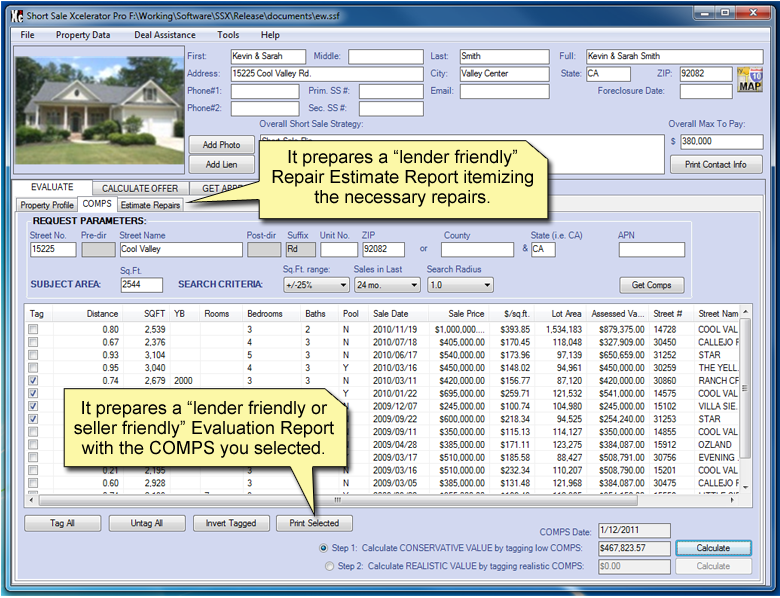Click the Last name field
The image size is (780, 598).
504,56
